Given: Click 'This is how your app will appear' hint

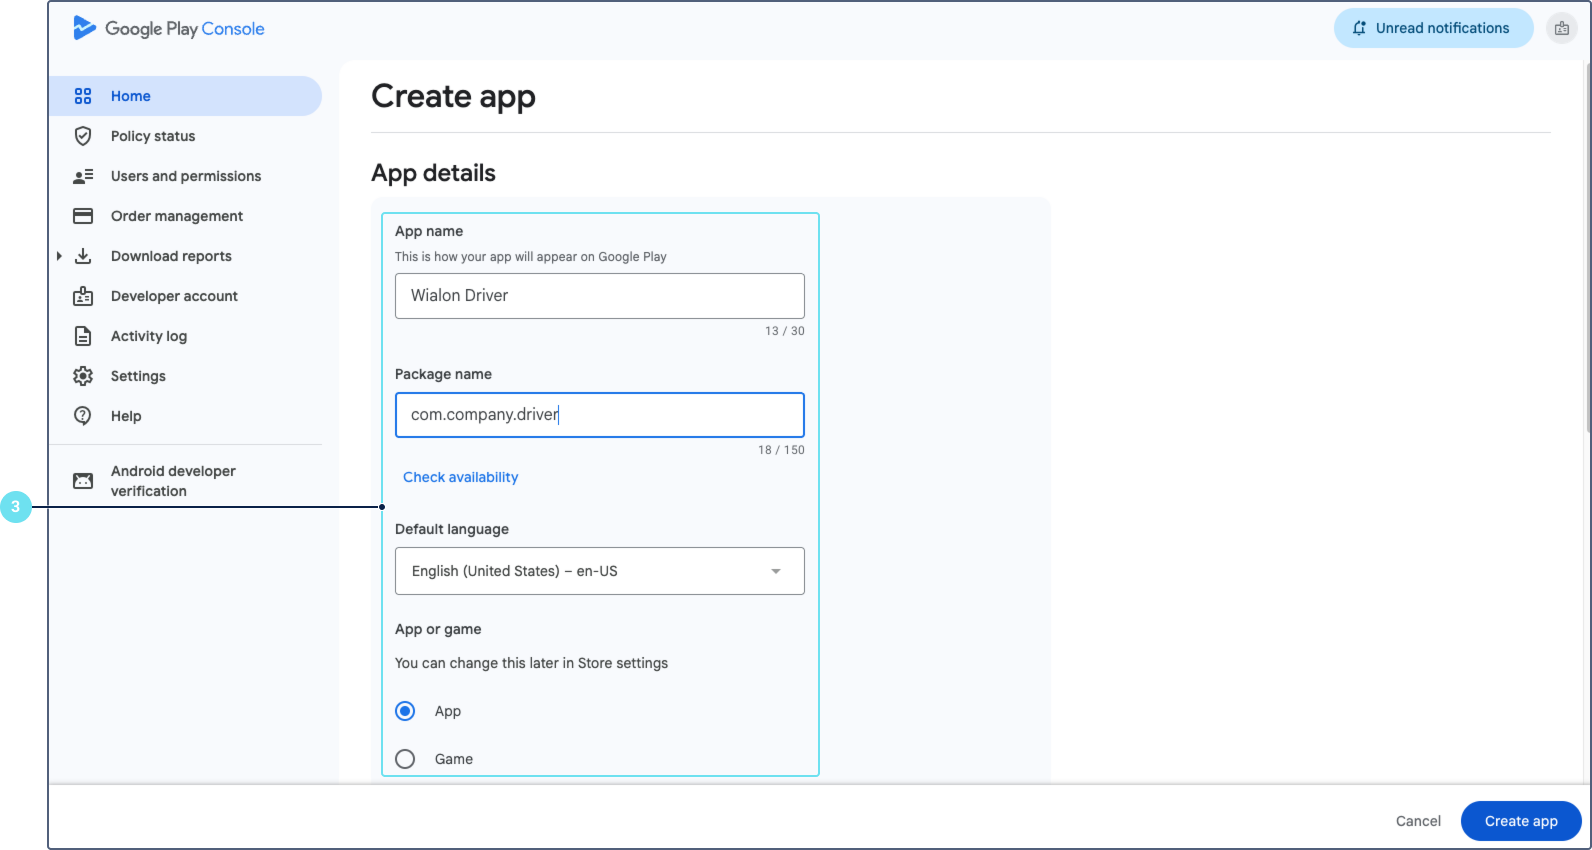Looking at the screenshot, I should coord(530,257).
